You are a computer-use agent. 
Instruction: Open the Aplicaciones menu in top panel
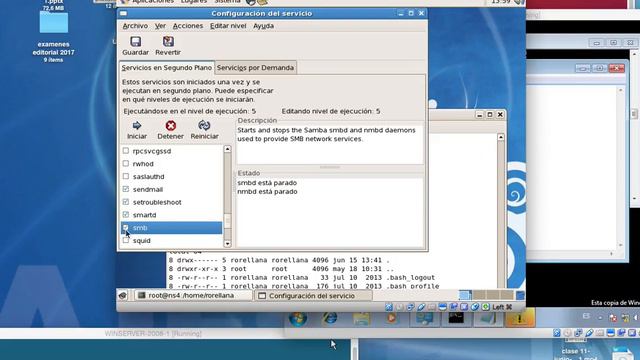[153, 2]
